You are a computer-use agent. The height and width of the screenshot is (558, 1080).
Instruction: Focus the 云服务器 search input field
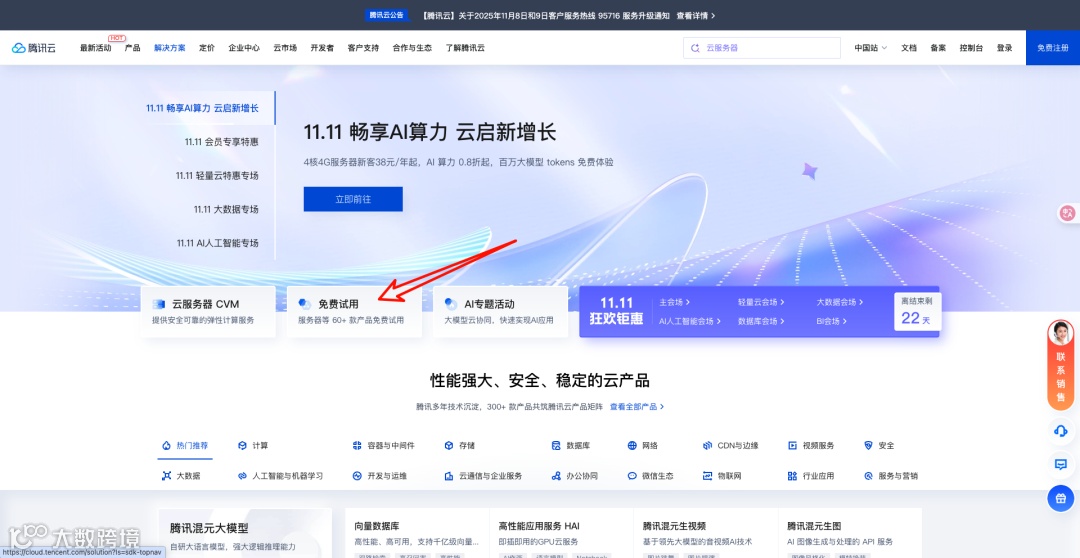[762, 48]
